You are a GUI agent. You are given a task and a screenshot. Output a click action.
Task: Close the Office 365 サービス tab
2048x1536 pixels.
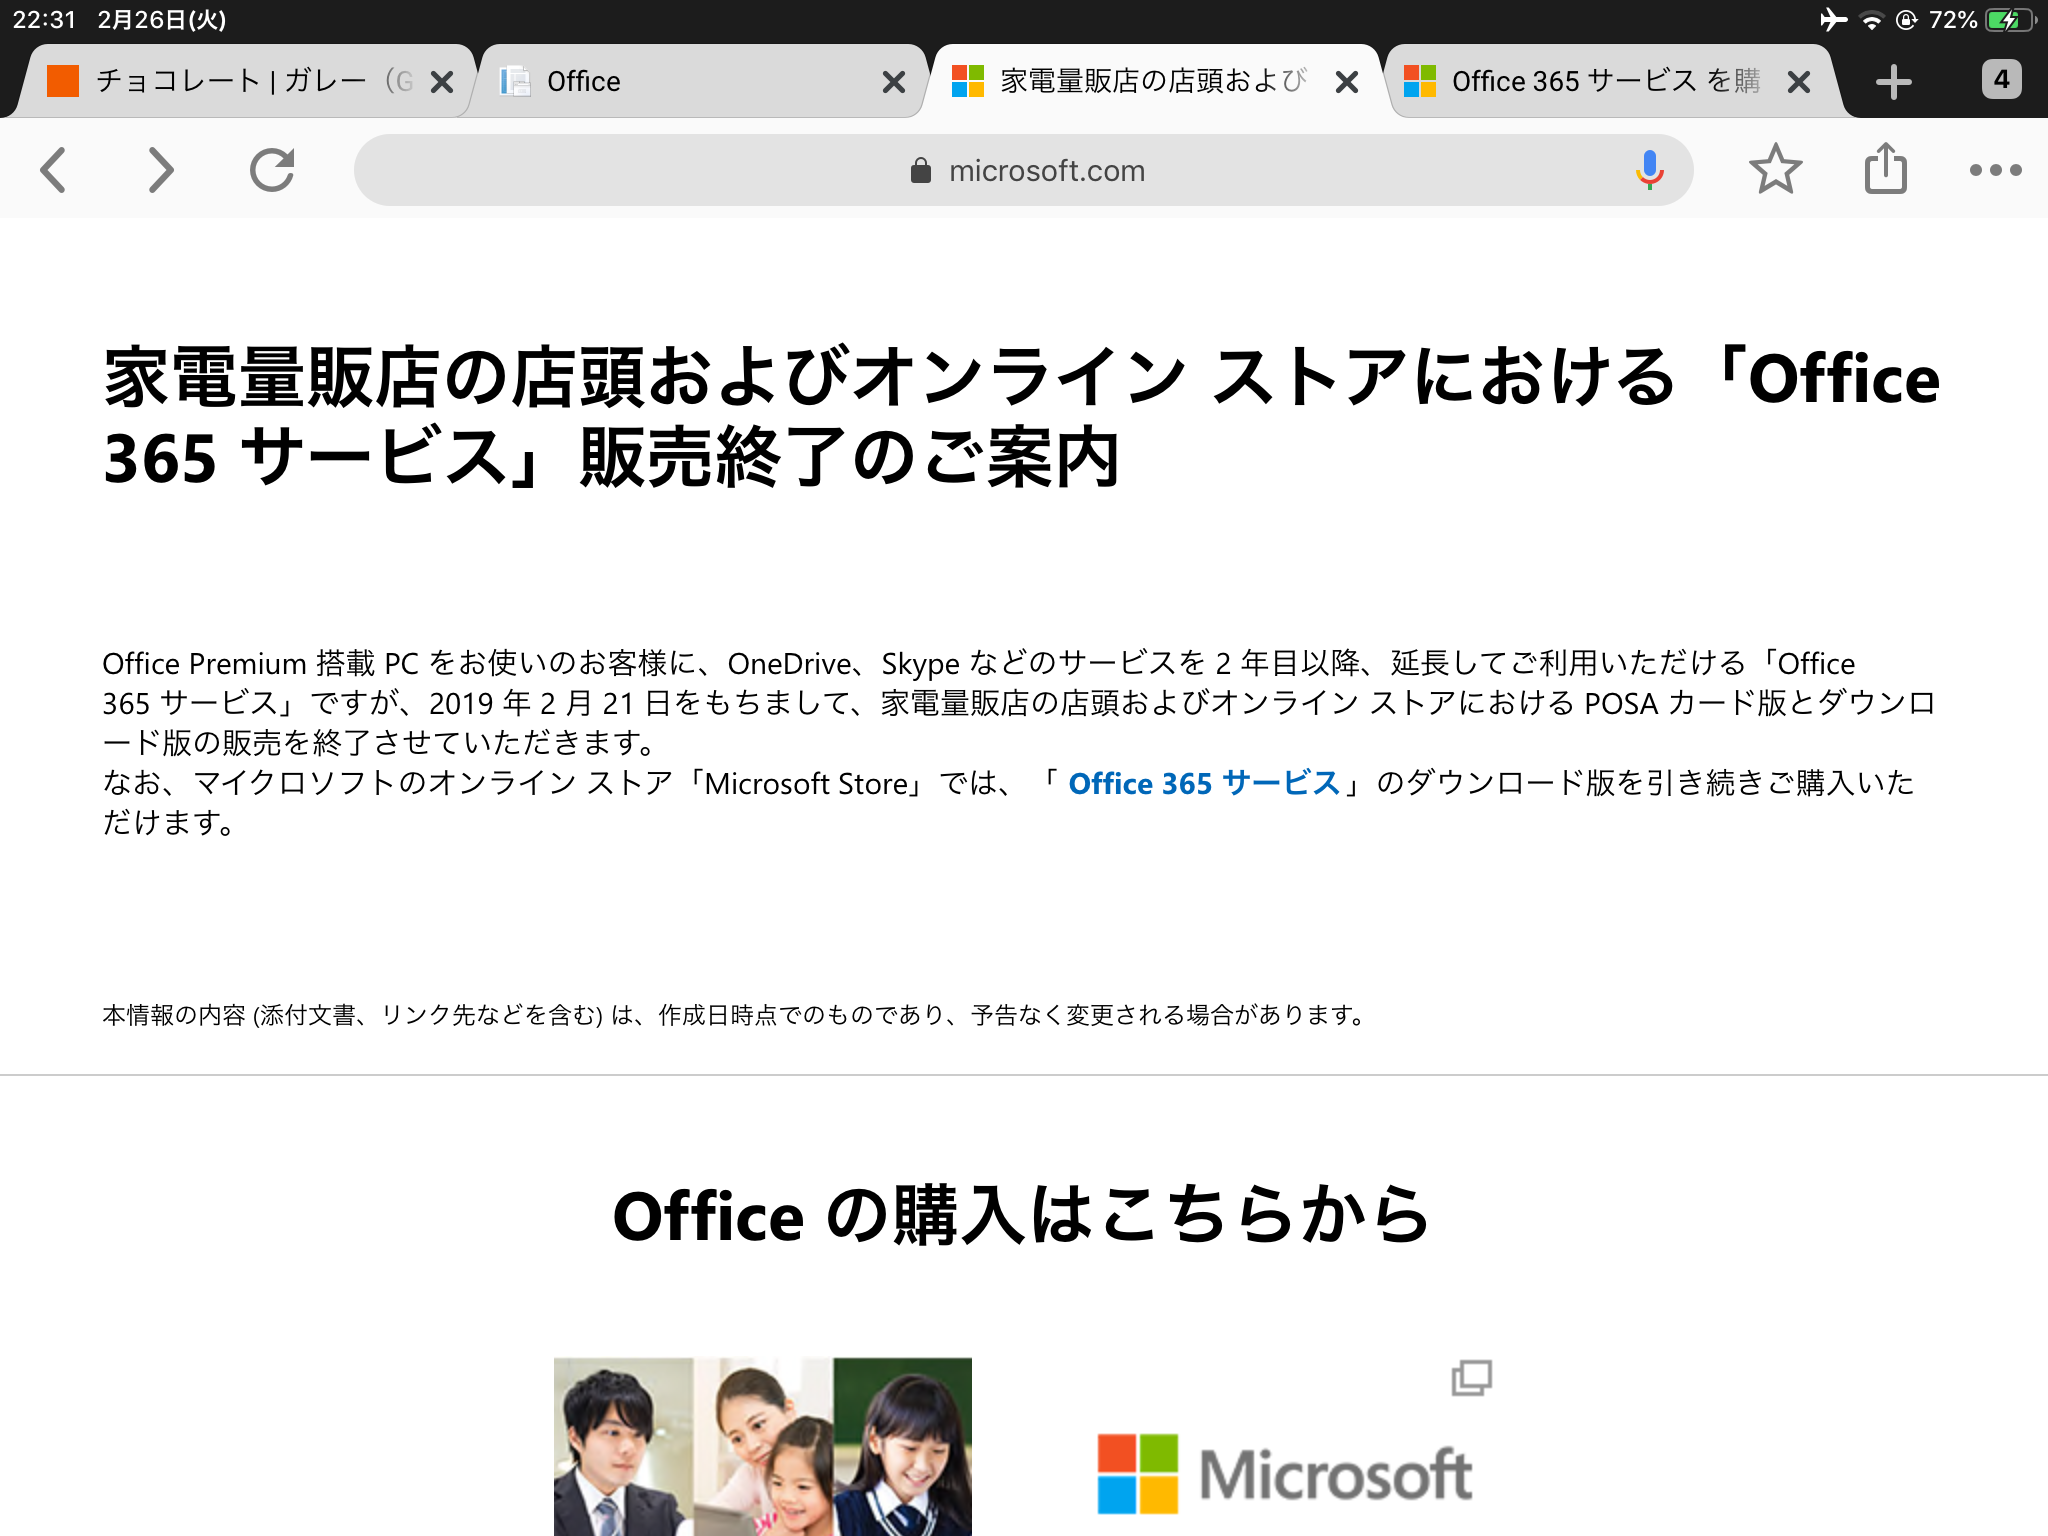(x=1798, y=82)
